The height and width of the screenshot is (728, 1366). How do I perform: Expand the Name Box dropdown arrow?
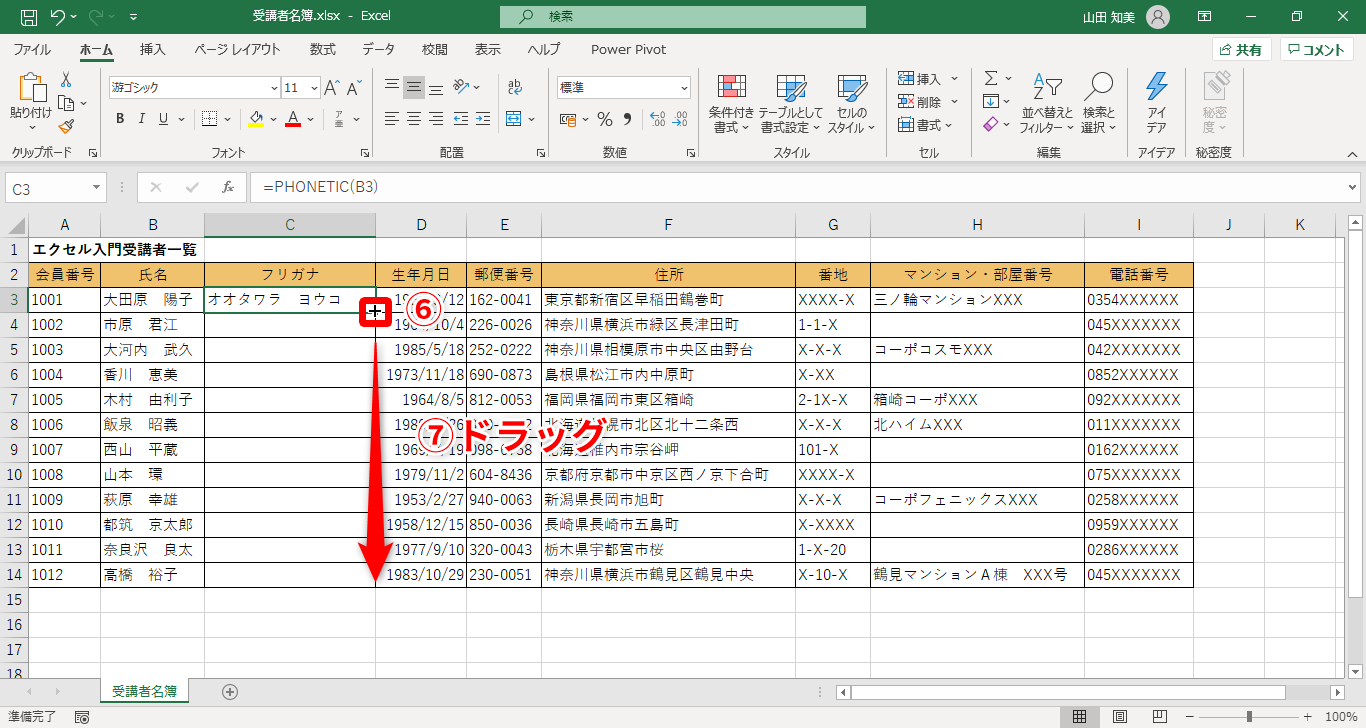click(x=97, y=188)
